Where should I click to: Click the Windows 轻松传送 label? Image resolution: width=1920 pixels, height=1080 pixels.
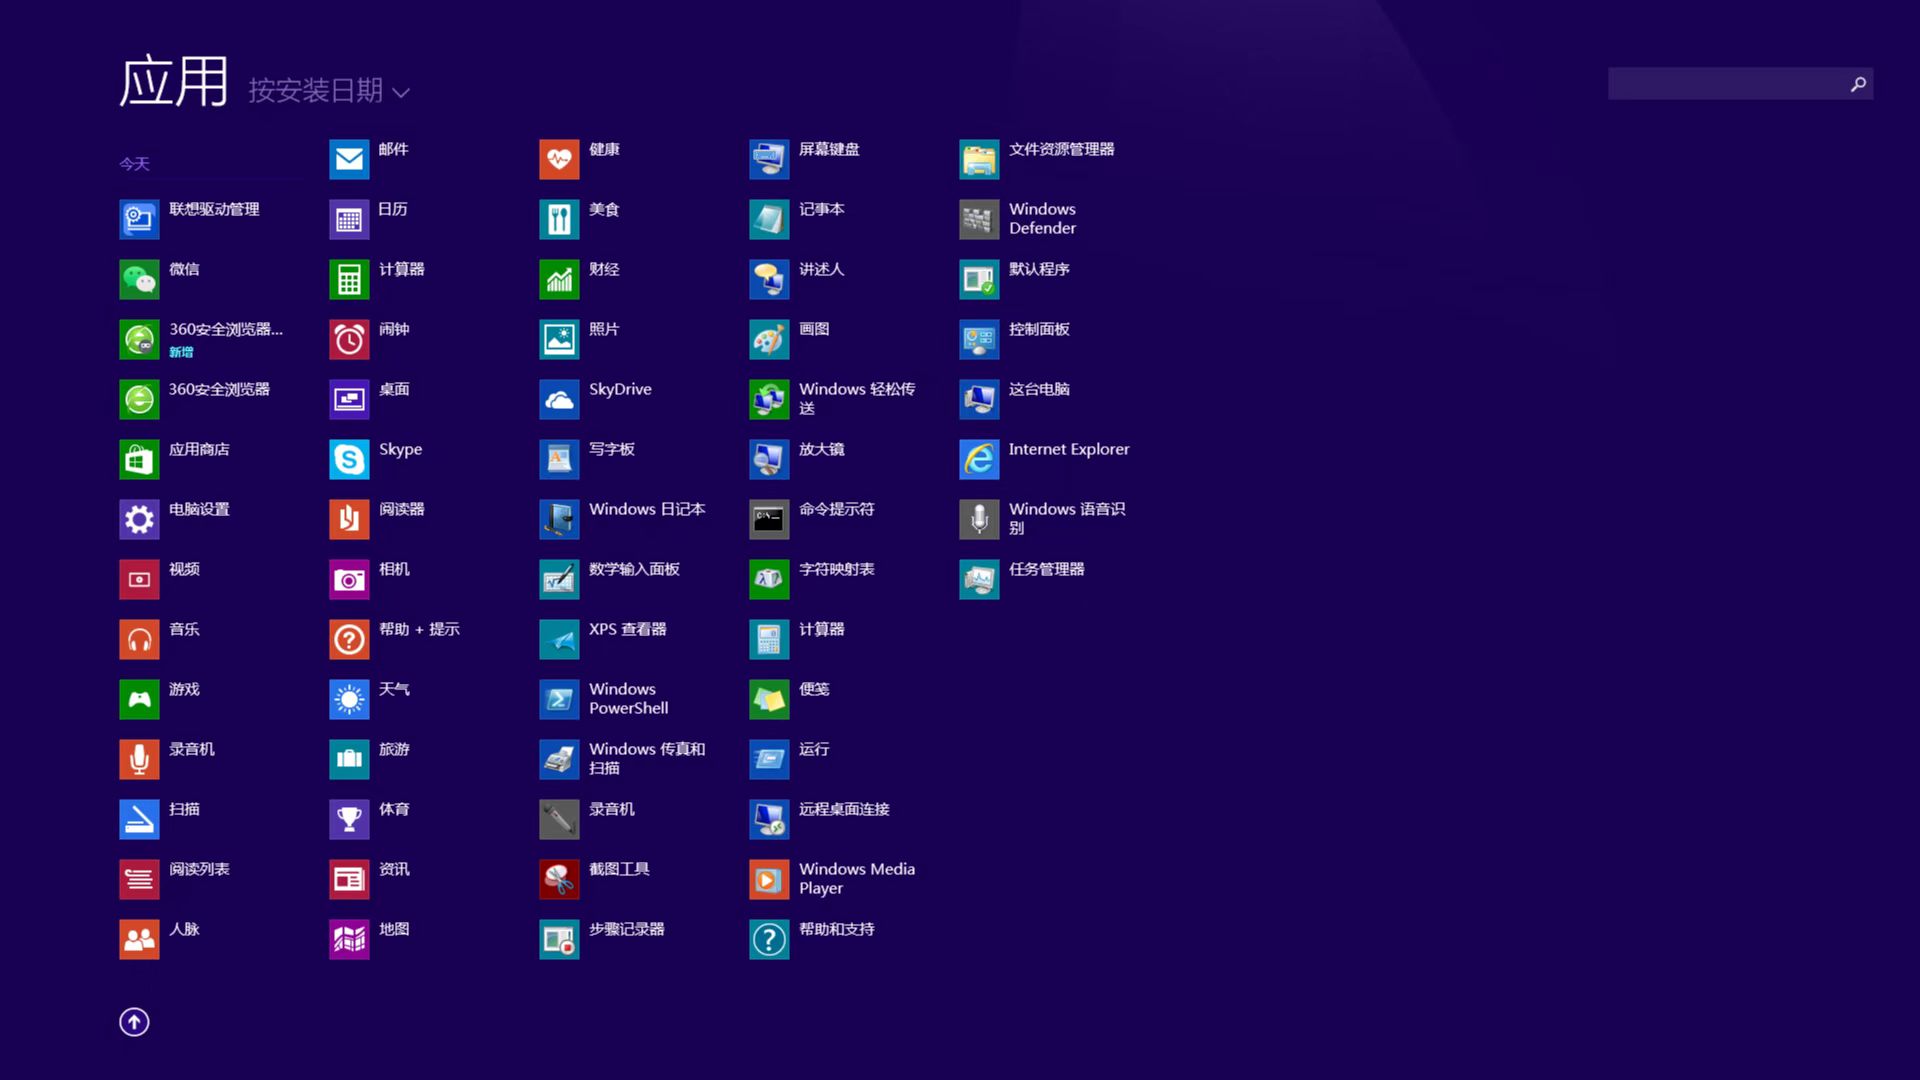(x=857, y=398)
